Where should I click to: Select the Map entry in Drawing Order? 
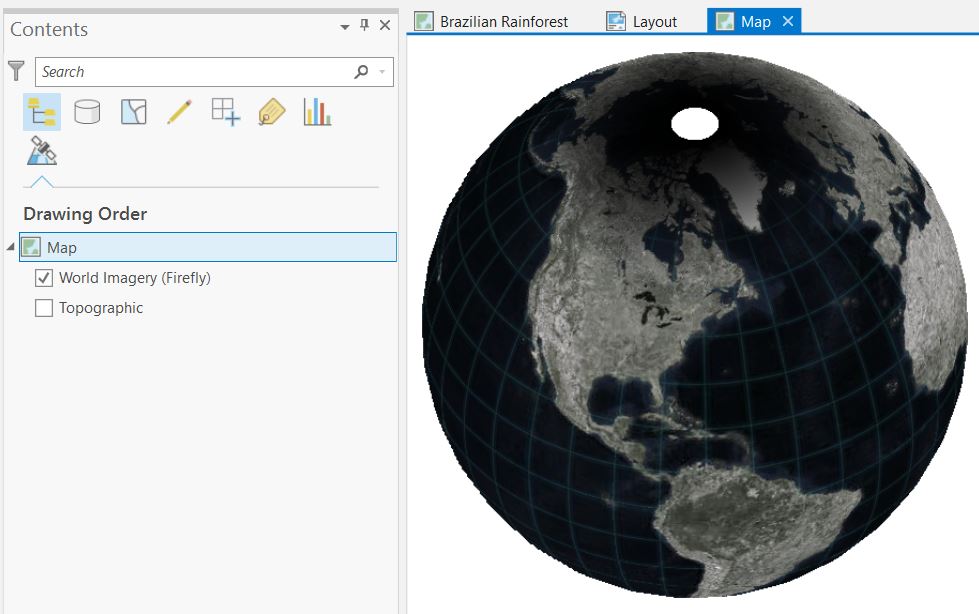pos(208,247)
